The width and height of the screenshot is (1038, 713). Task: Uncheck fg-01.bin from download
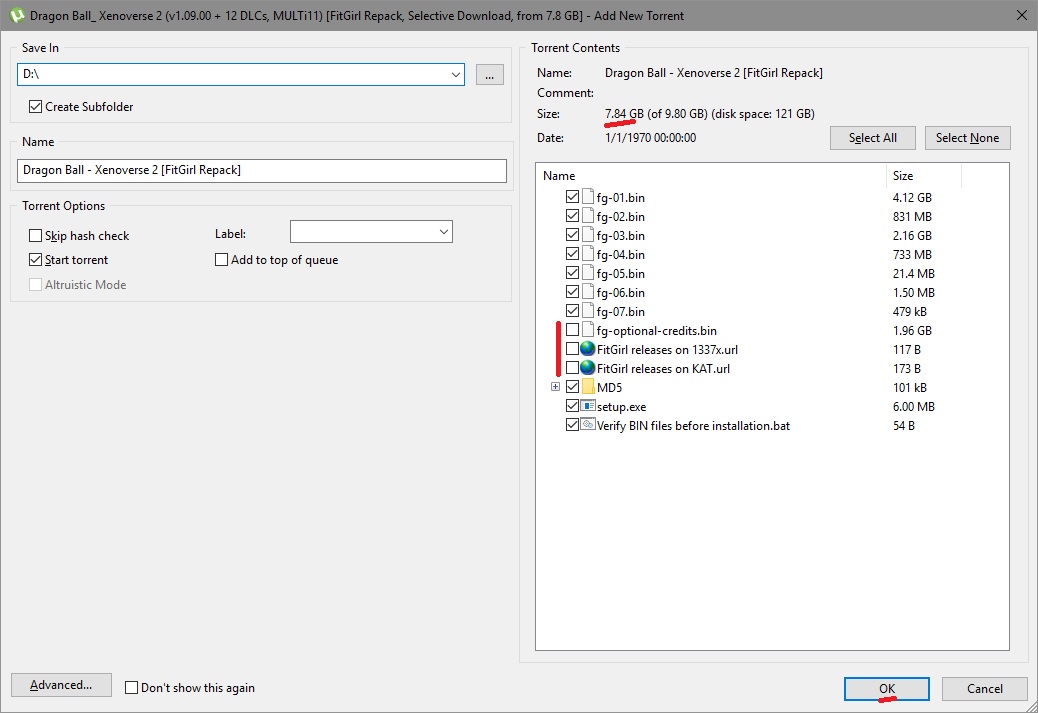click(573, 197)
